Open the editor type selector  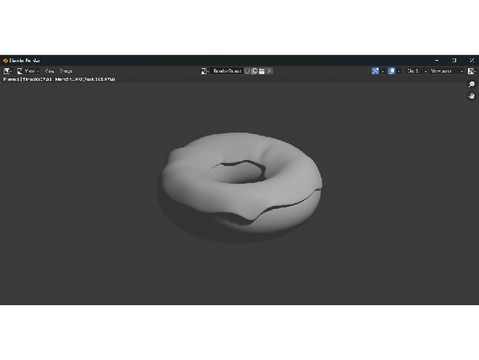tap(7, 71)
